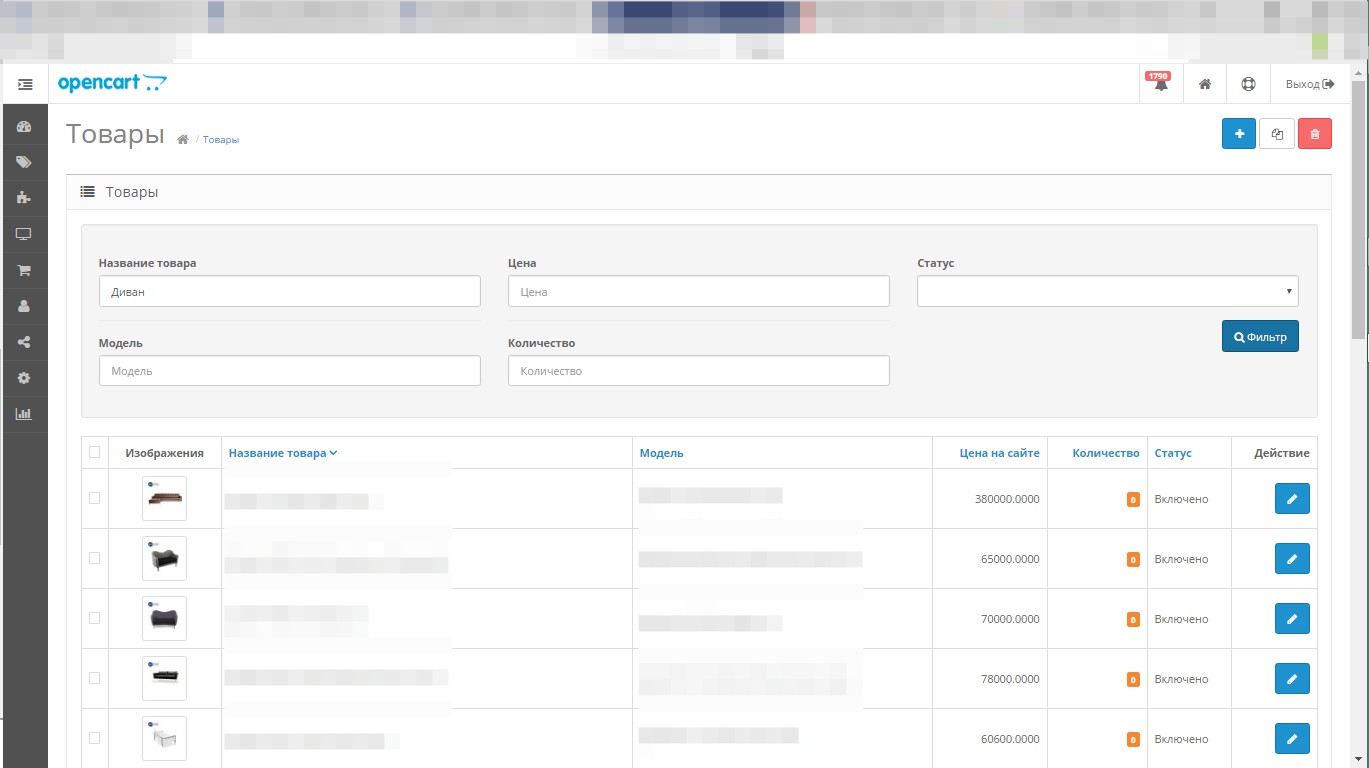The width and height of the screenshot is (1369, 768).
Task: Edit the product priced 60600.0000
Action: pos(1292,739)
